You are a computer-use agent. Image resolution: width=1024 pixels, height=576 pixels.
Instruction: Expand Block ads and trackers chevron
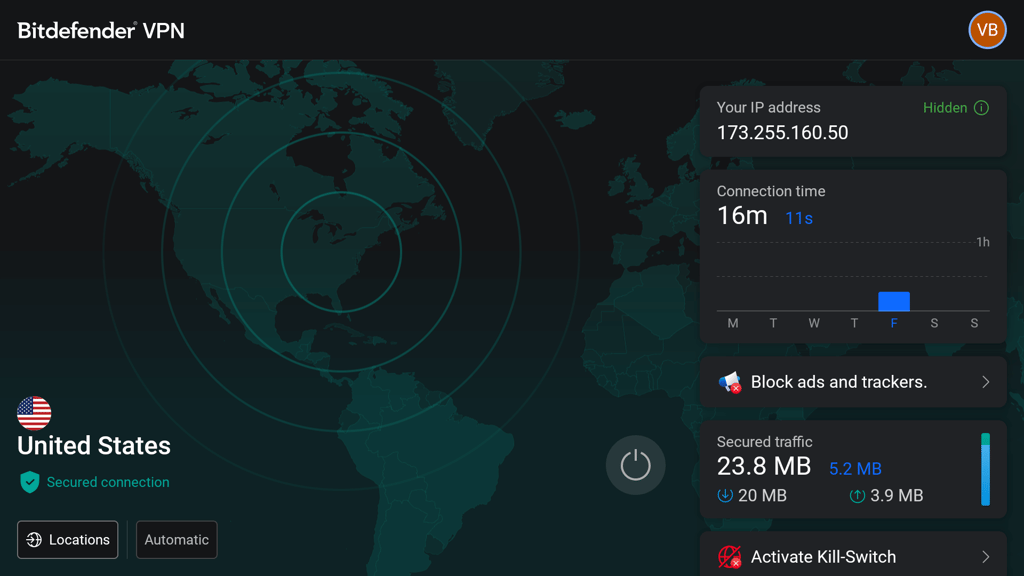coord(985,382)
